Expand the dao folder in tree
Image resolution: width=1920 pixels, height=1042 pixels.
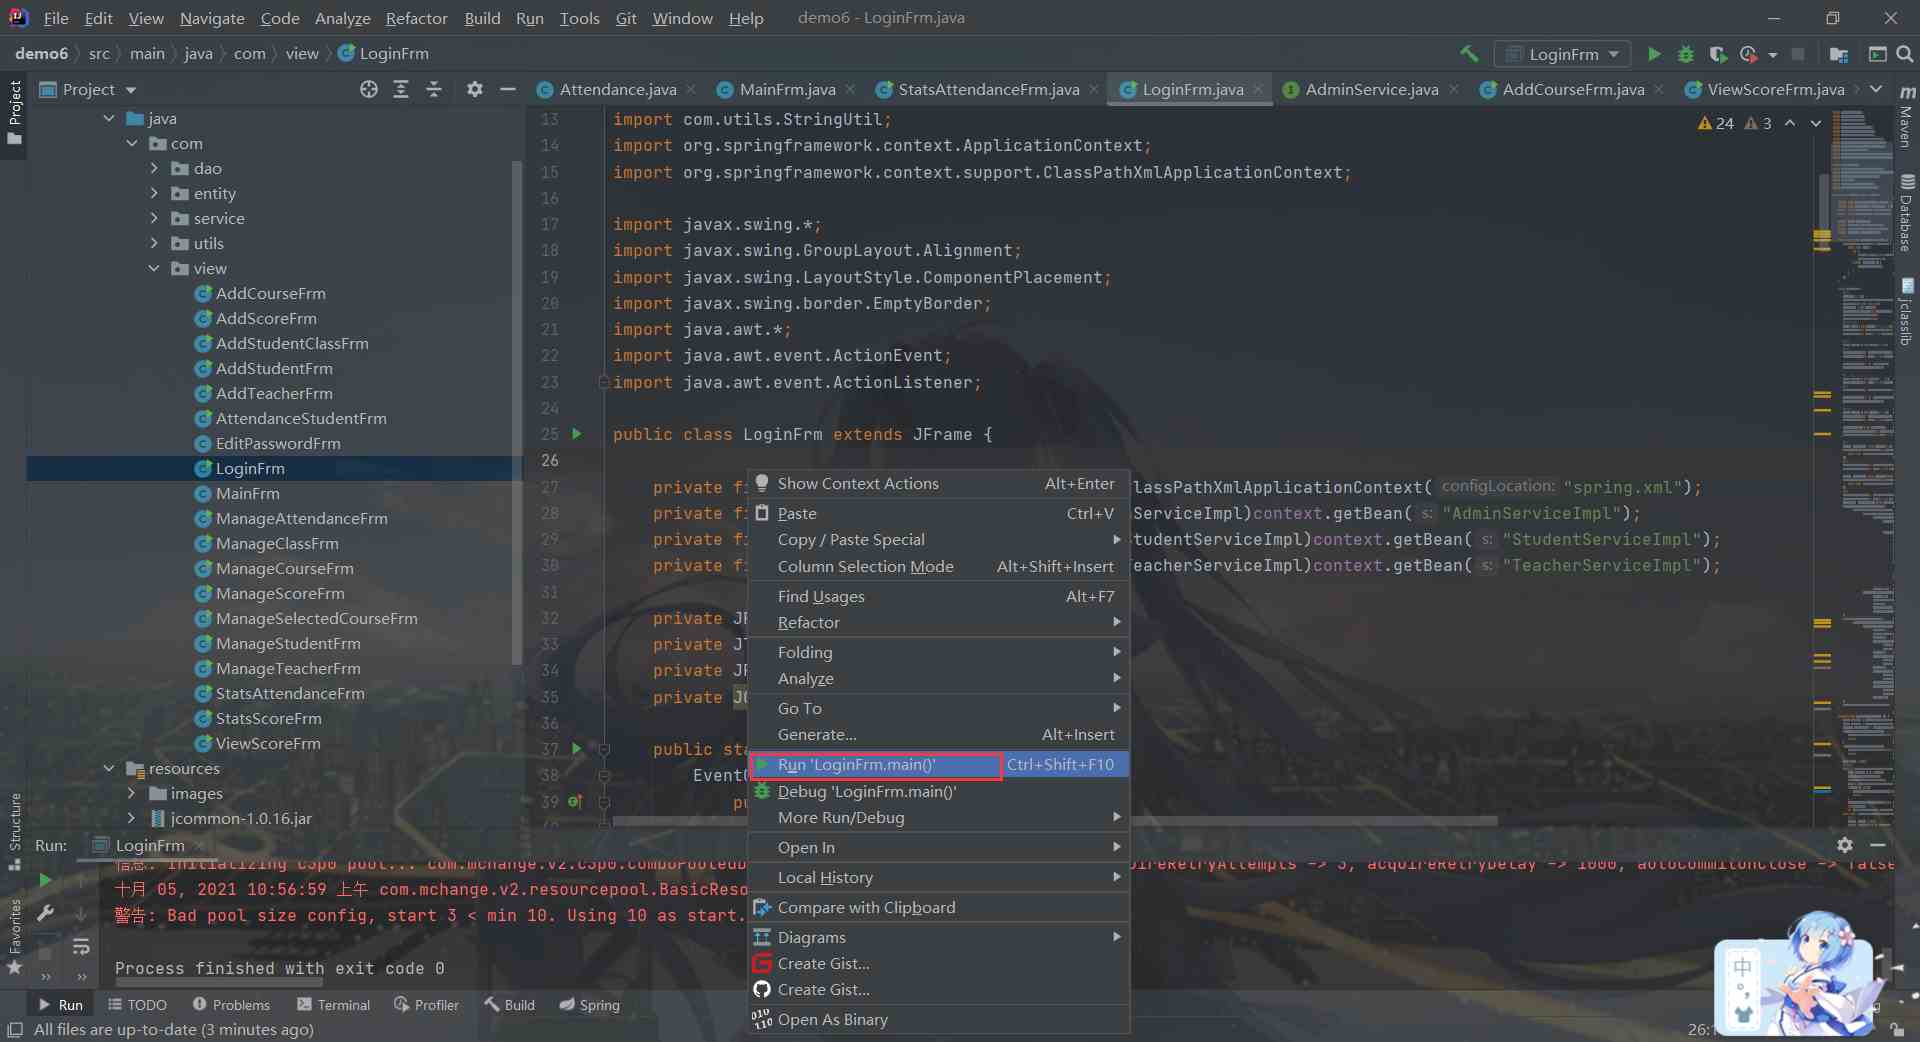pyautogui.click(x=154, y=168)
